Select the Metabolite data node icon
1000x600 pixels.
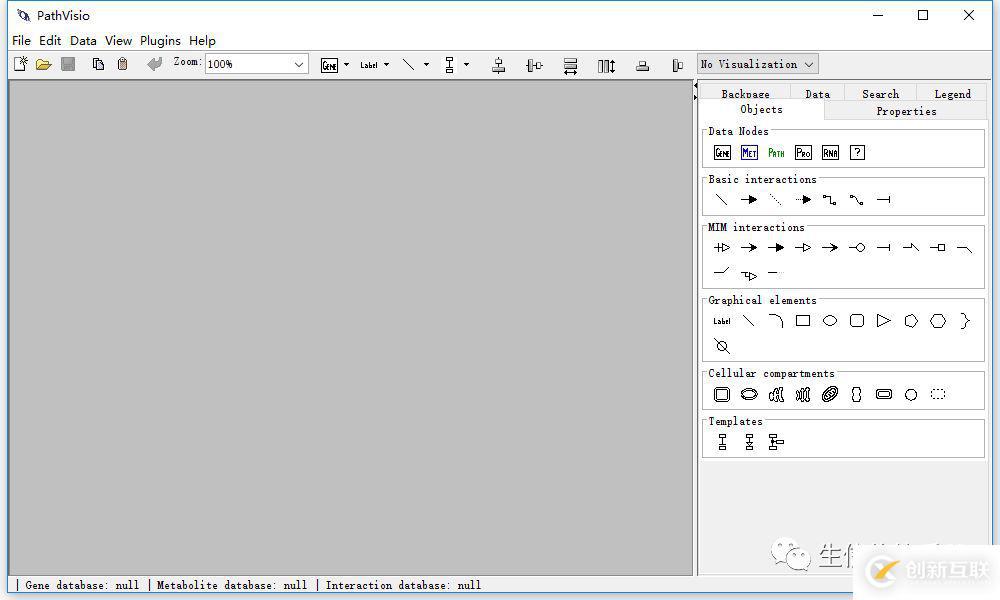point(749,153)
